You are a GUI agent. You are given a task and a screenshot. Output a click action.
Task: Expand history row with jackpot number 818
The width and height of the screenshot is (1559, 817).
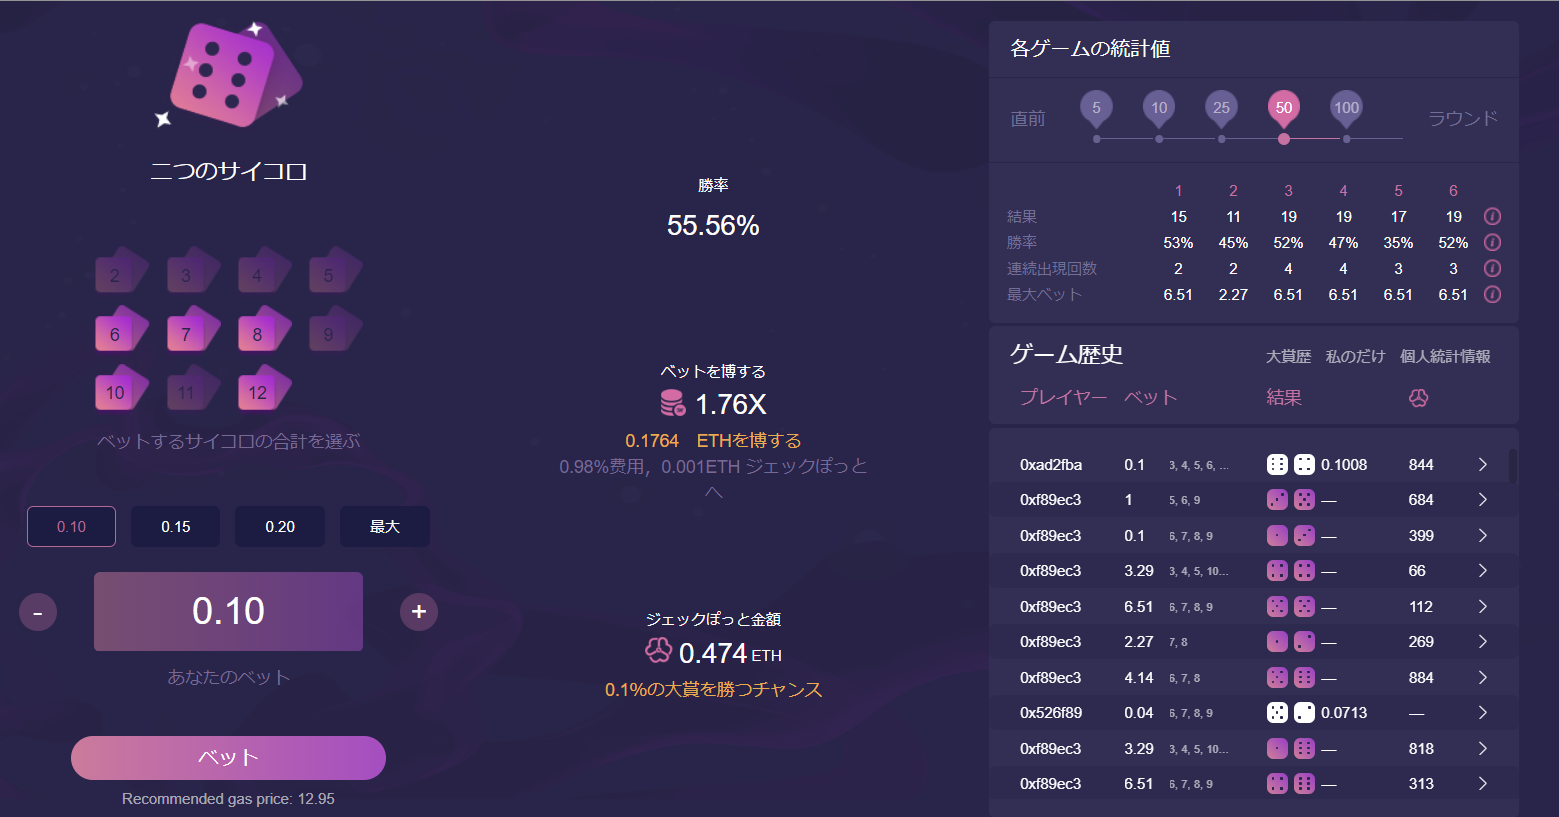(x=1482, y=749)
